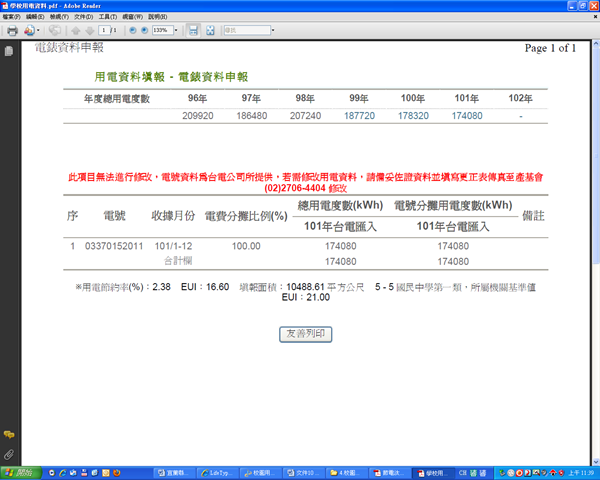Click the Outlook Express quick launch icon
The height and width of the screenshot is (480, 600).
click(73, 473)
